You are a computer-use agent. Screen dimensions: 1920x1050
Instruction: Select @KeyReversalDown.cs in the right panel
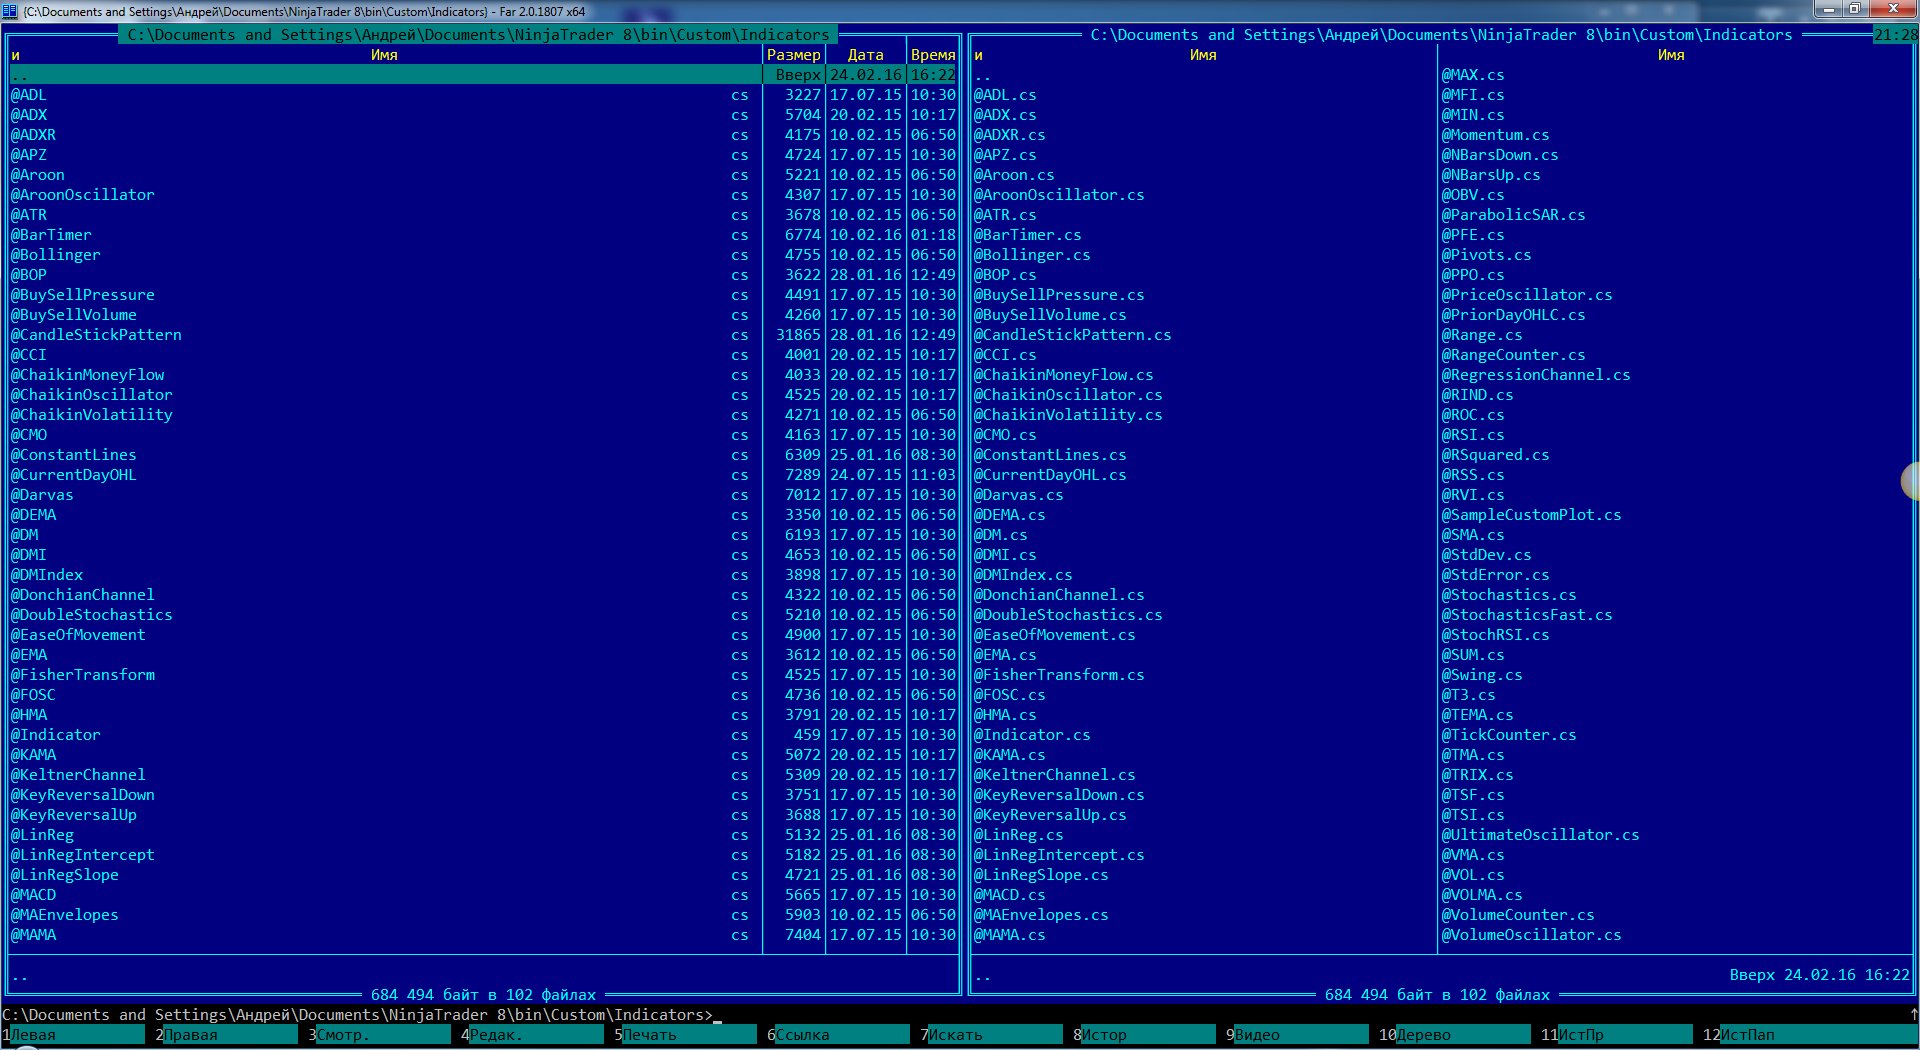coord(1059,795)
